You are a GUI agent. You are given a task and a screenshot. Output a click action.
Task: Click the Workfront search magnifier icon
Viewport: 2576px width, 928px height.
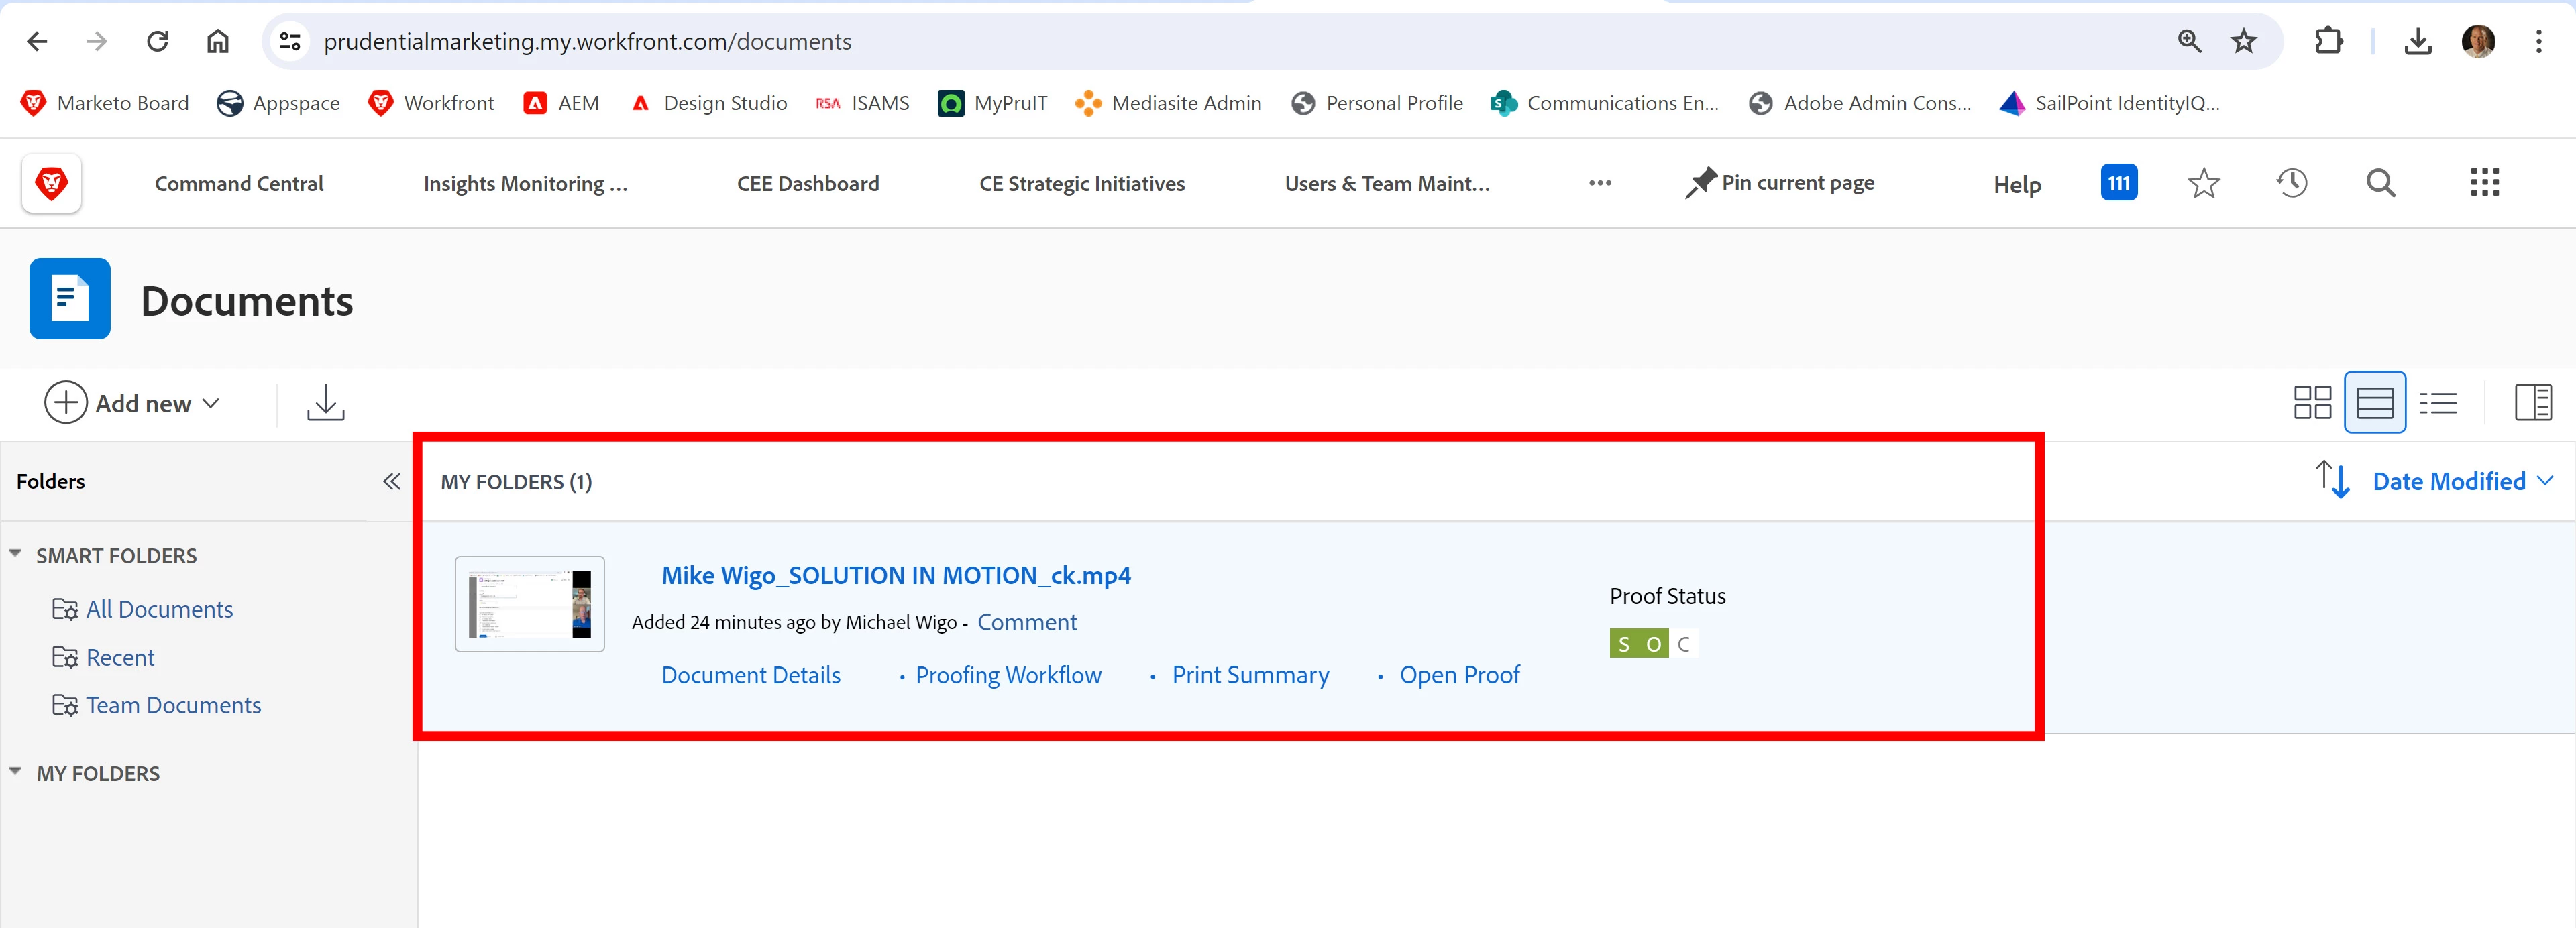(x=2380, y=183)
